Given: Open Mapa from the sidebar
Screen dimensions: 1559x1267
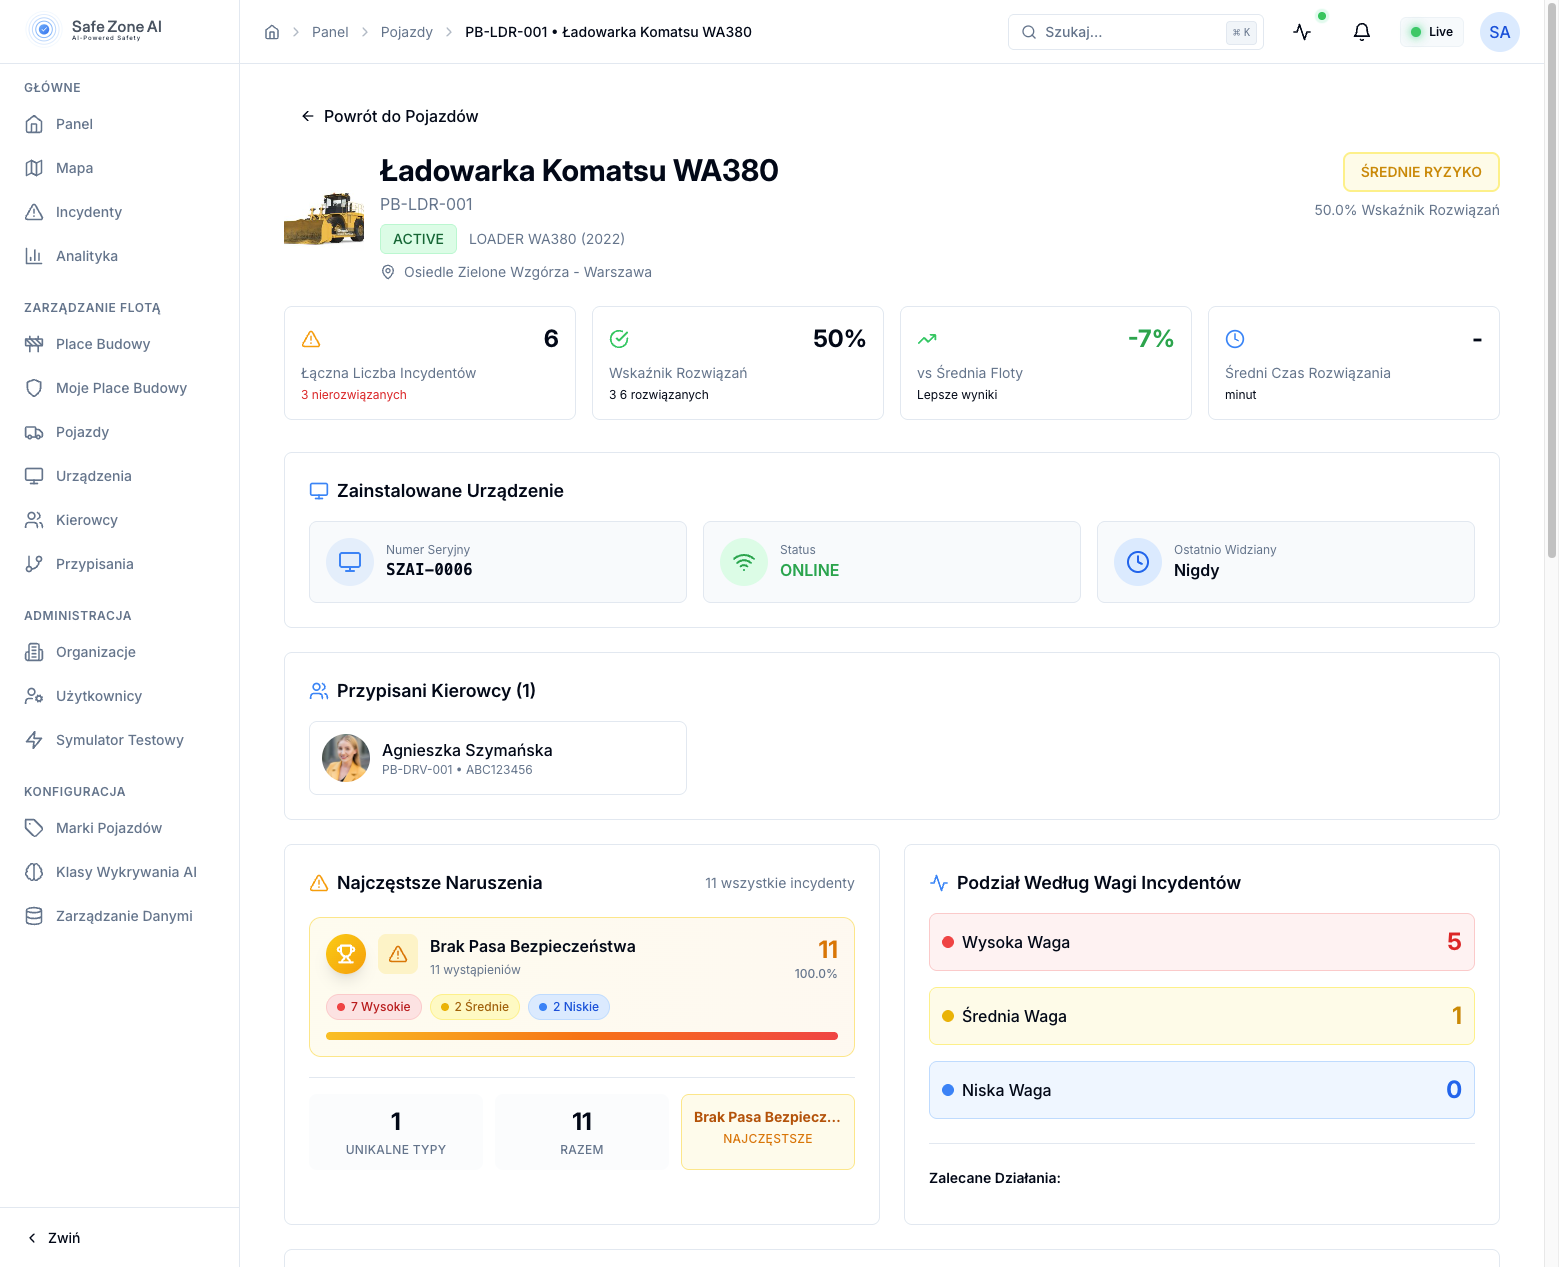Looking at the screenshot, I should click(74, 168).
